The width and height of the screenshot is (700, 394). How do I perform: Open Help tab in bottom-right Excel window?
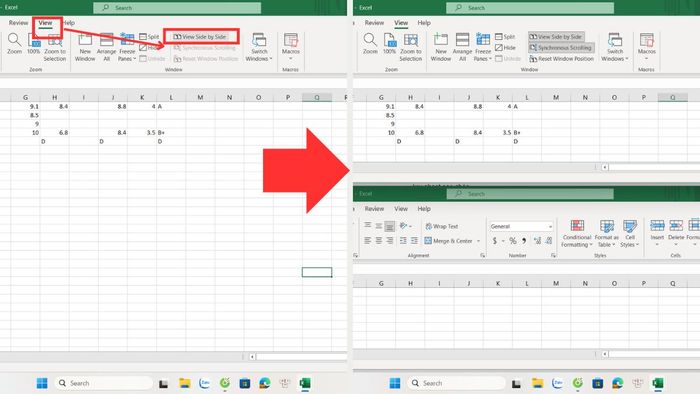pyautogui.click(x=424, y=208)
